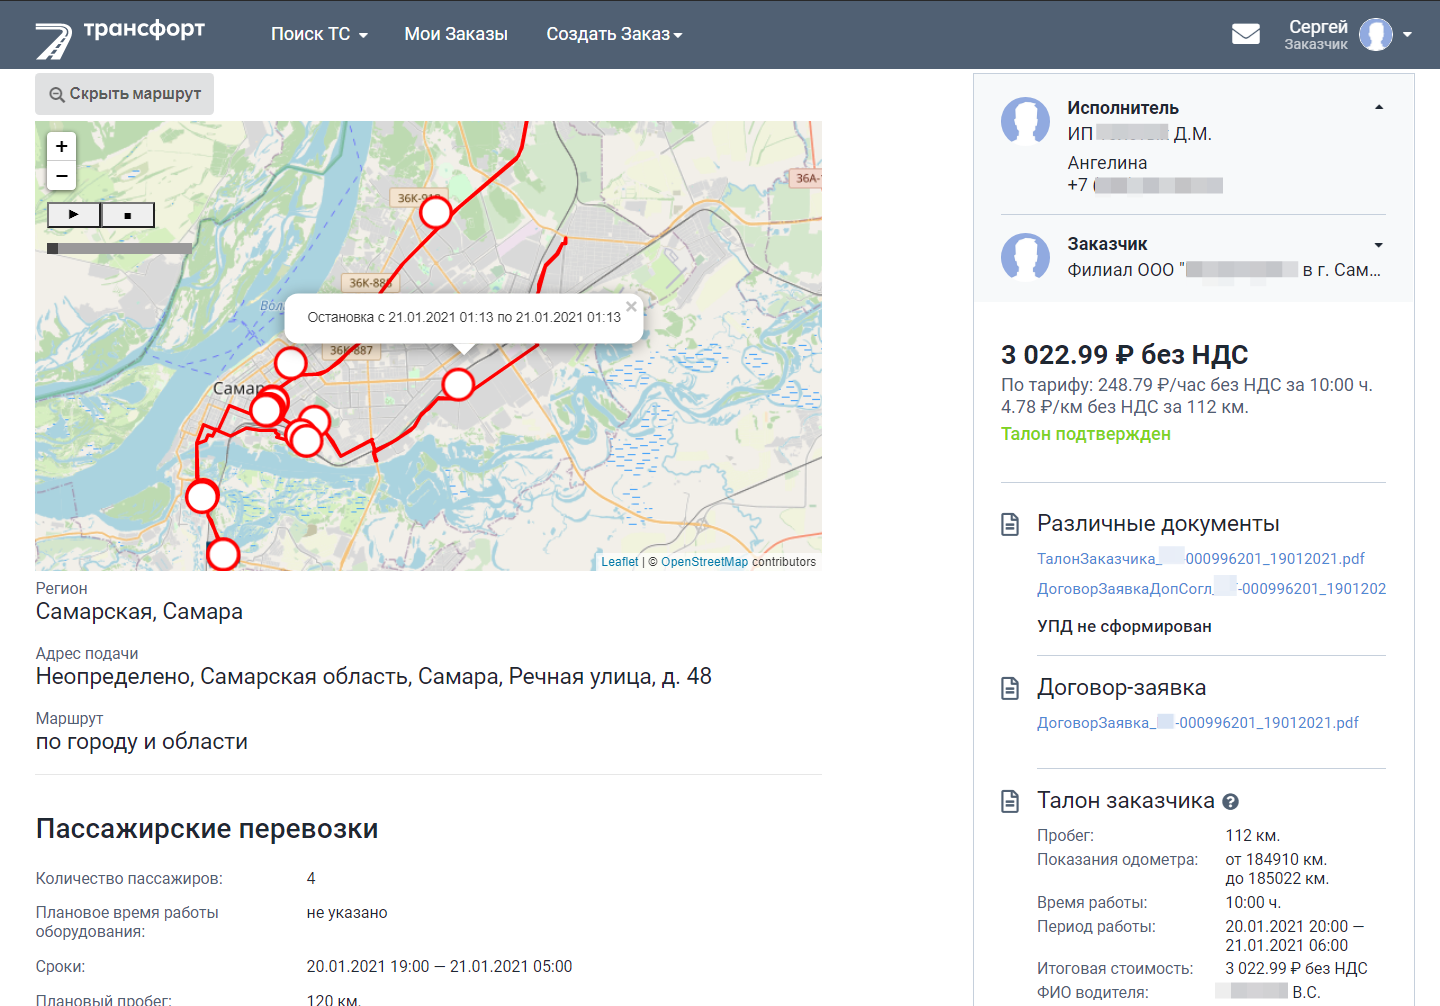The image size is (1440, 1006).
Task: Open the ТалонЗаказчика PDF link
Action: point(1200,559)
